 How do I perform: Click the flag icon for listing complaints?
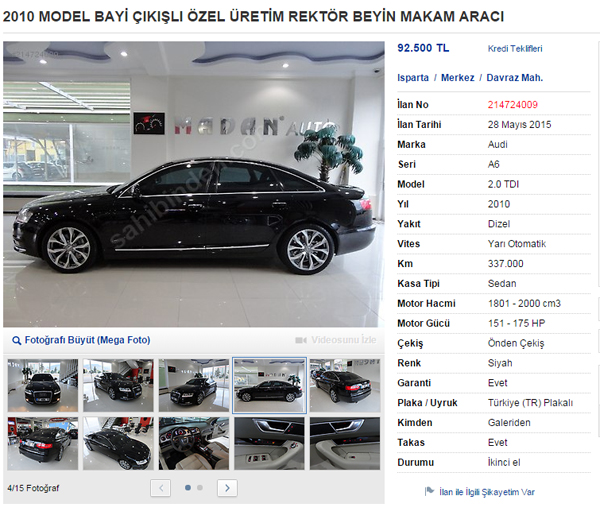429,491
